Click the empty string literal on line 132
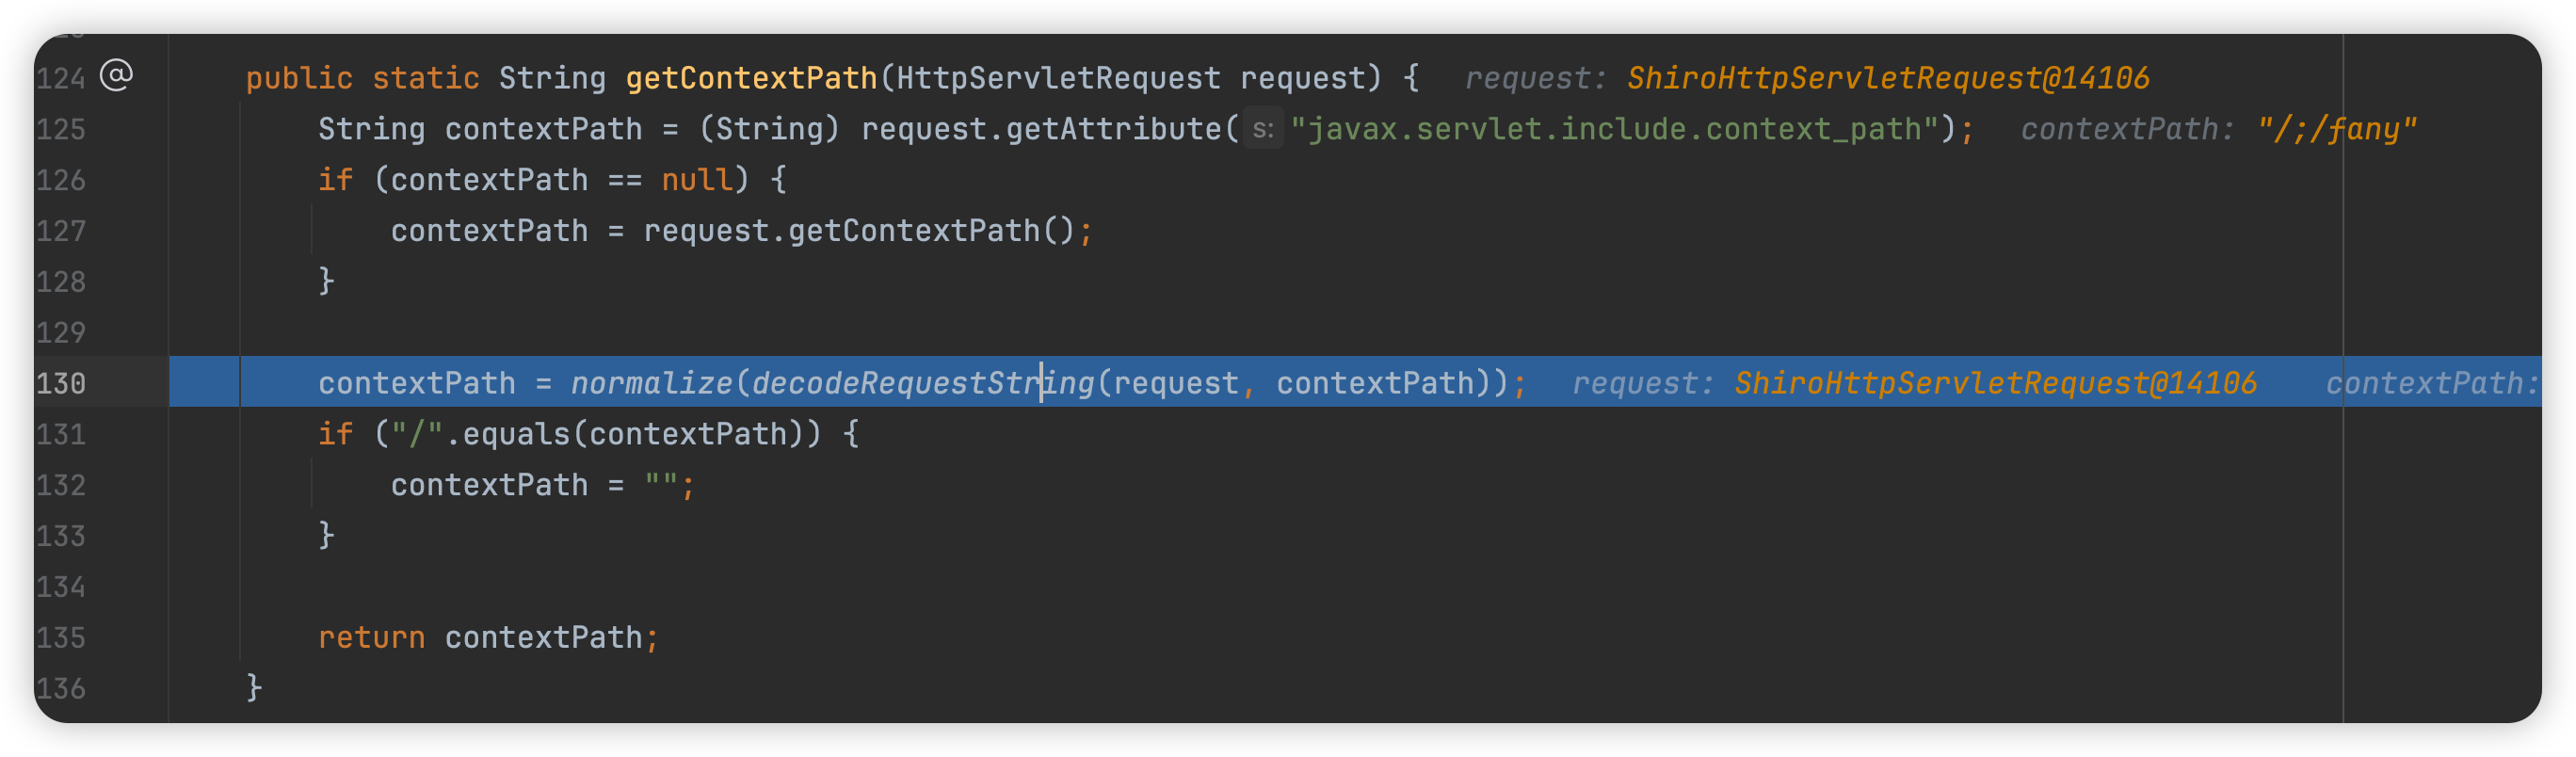The image size is (2576, 757). [x=660, y=485]
